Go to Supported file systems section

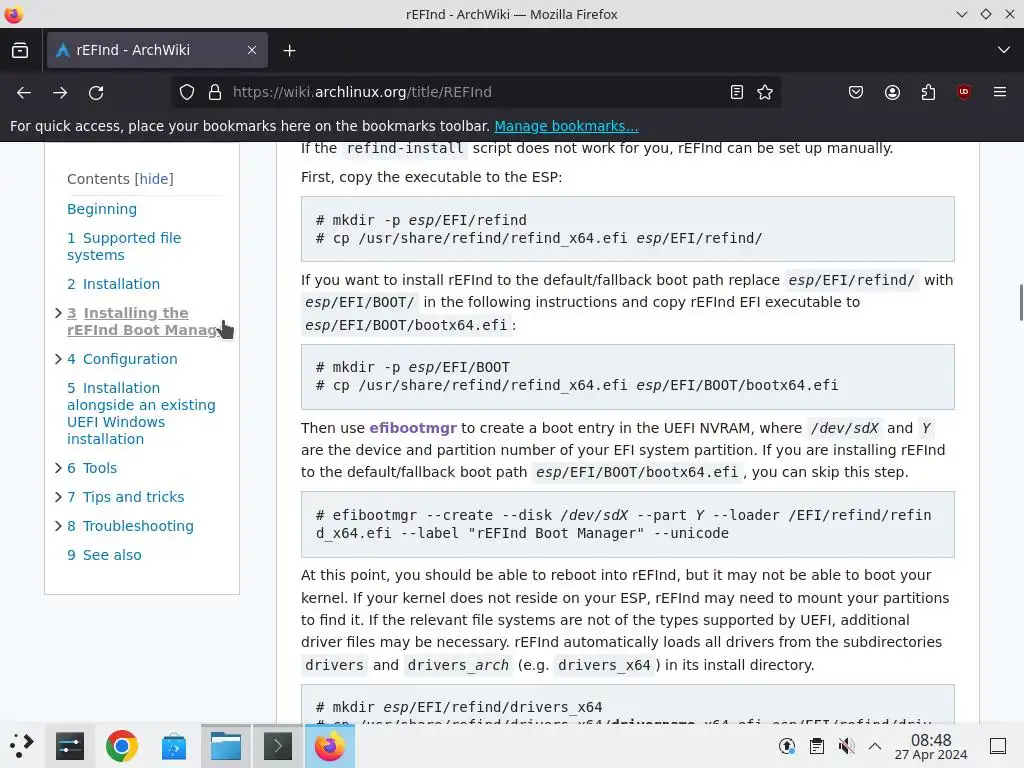click(124, 246)
